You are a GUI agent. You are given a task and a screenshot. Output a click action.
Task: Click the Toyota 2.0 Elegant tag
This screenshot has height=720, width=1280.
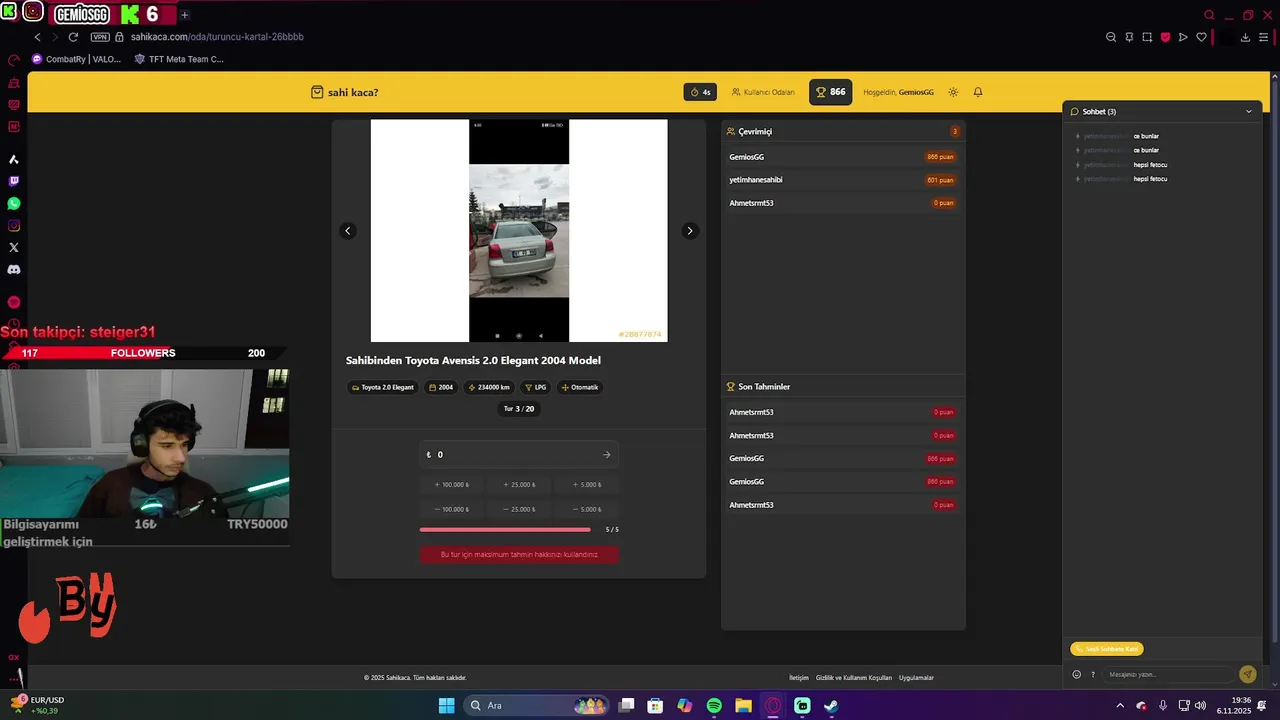[382, 387]
